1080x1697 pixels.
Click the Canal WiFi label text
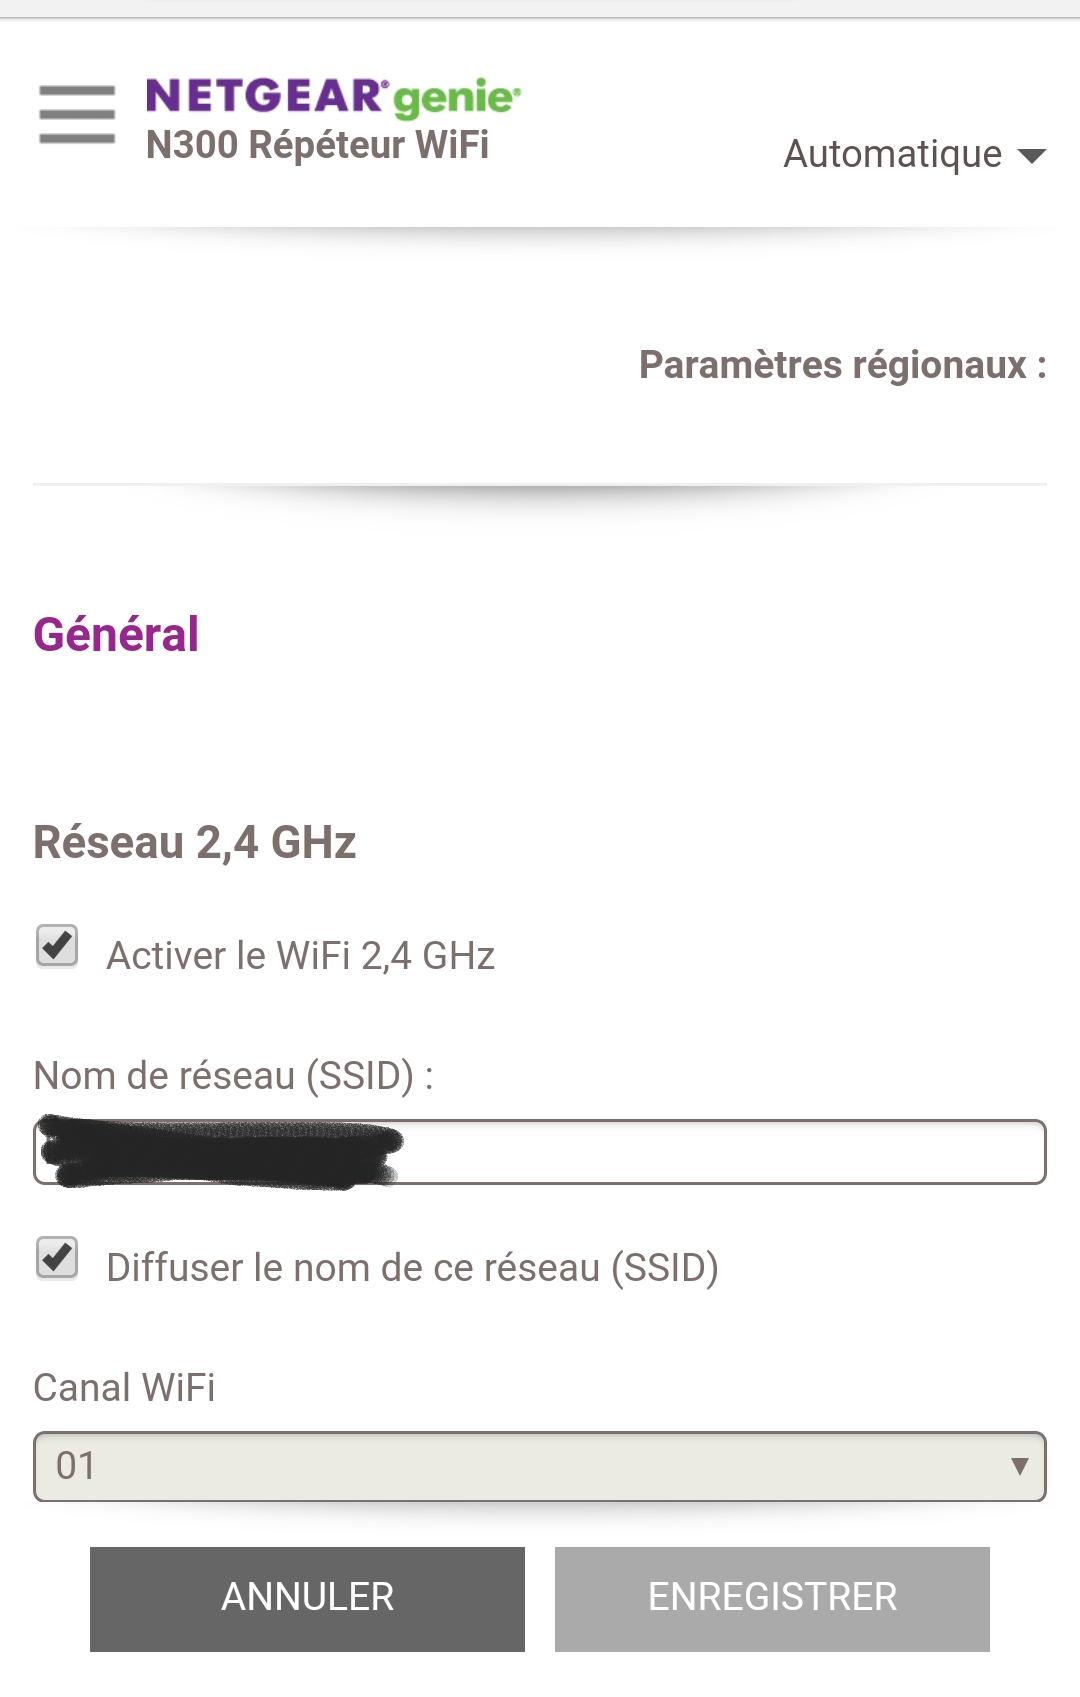tap(124, 1388)
